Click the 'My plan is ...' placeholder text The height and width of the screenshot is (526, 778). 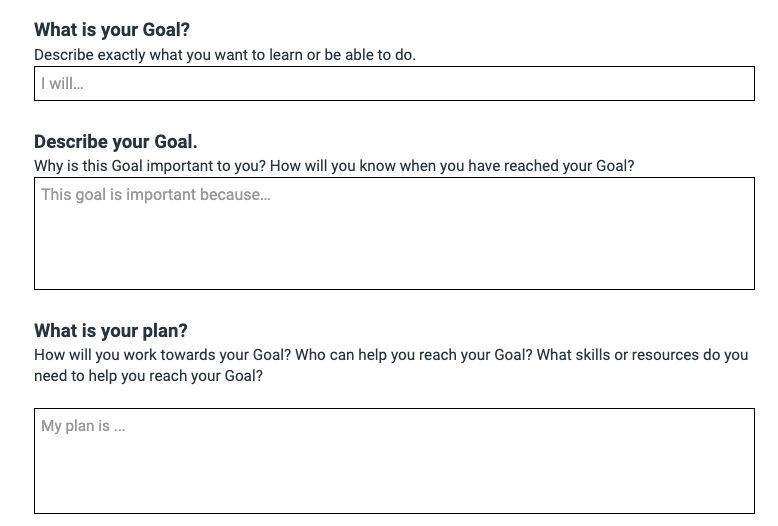[x=83, y=426]
